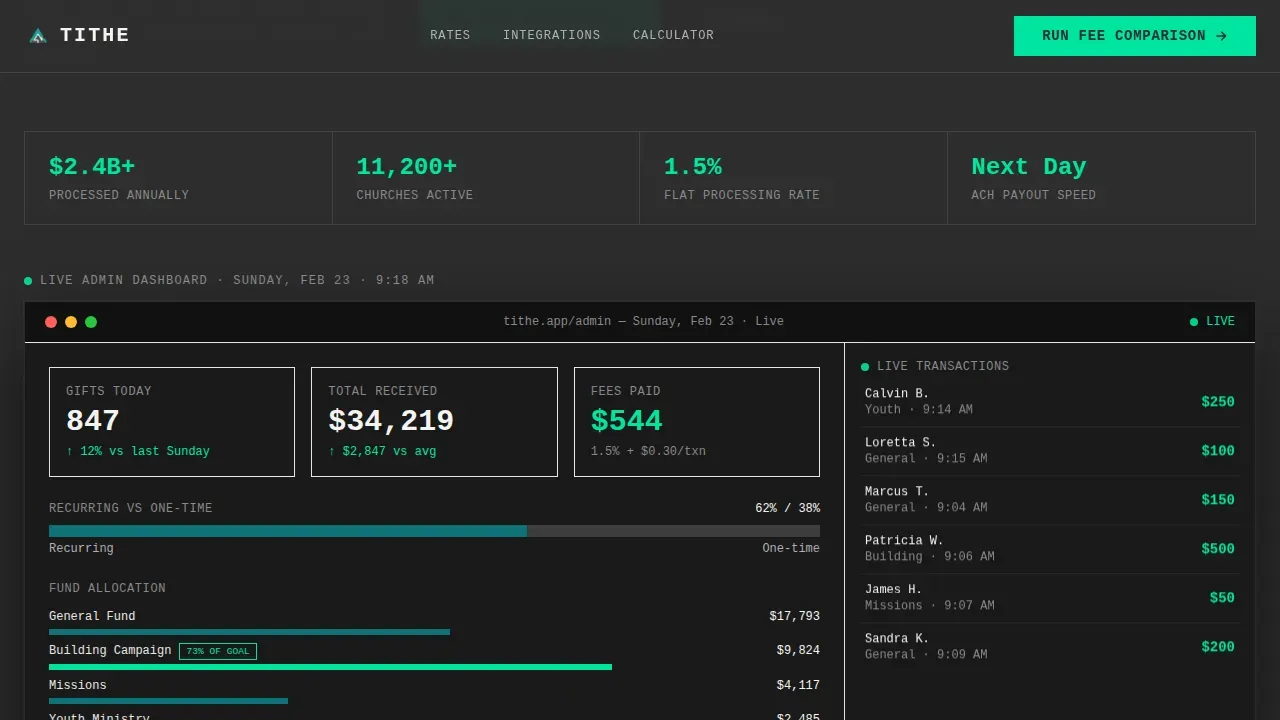Click the 12% vs last Sunday text

coord(138,452)
